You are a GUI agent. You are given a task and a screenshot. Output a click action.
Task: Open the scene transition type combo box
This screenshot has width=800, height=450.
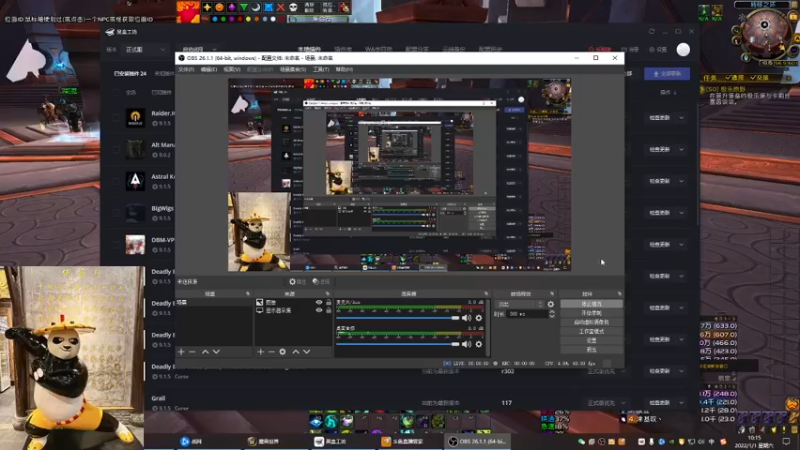[x=519, y=304]
